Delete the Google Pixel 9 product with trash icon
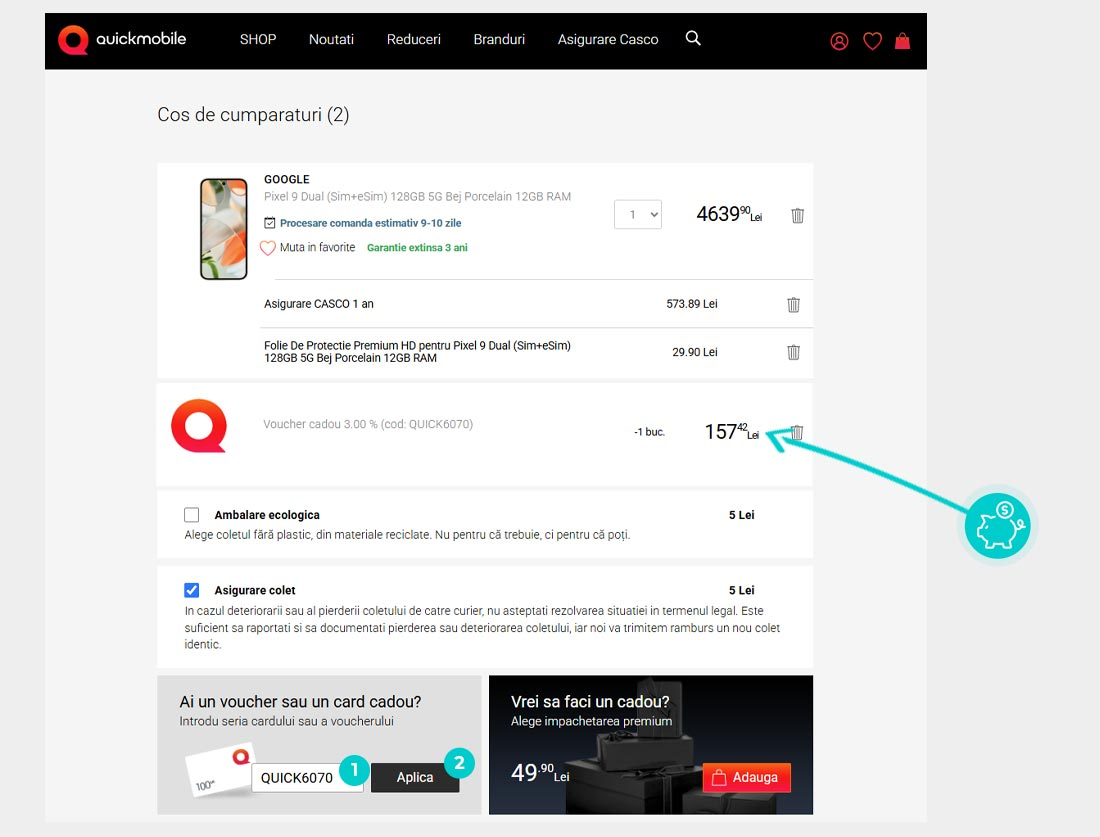 (798, 215)
